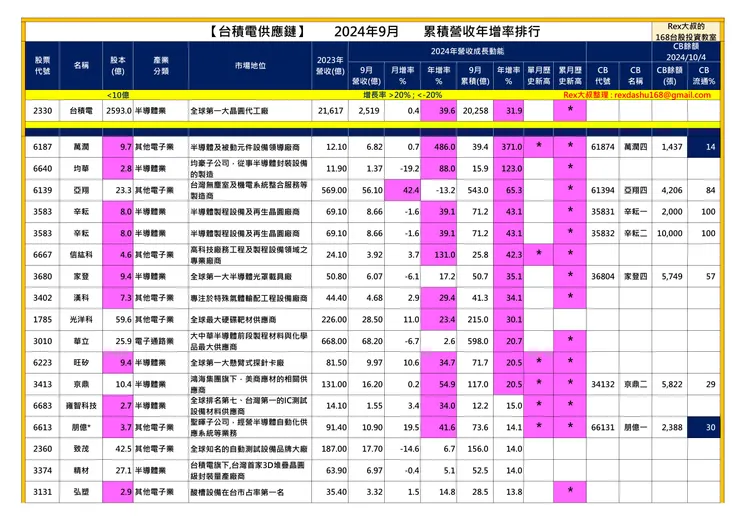Screen dimensions: 740x523
Task: Click the name cell 弘塑
Action: pos(81,492)
